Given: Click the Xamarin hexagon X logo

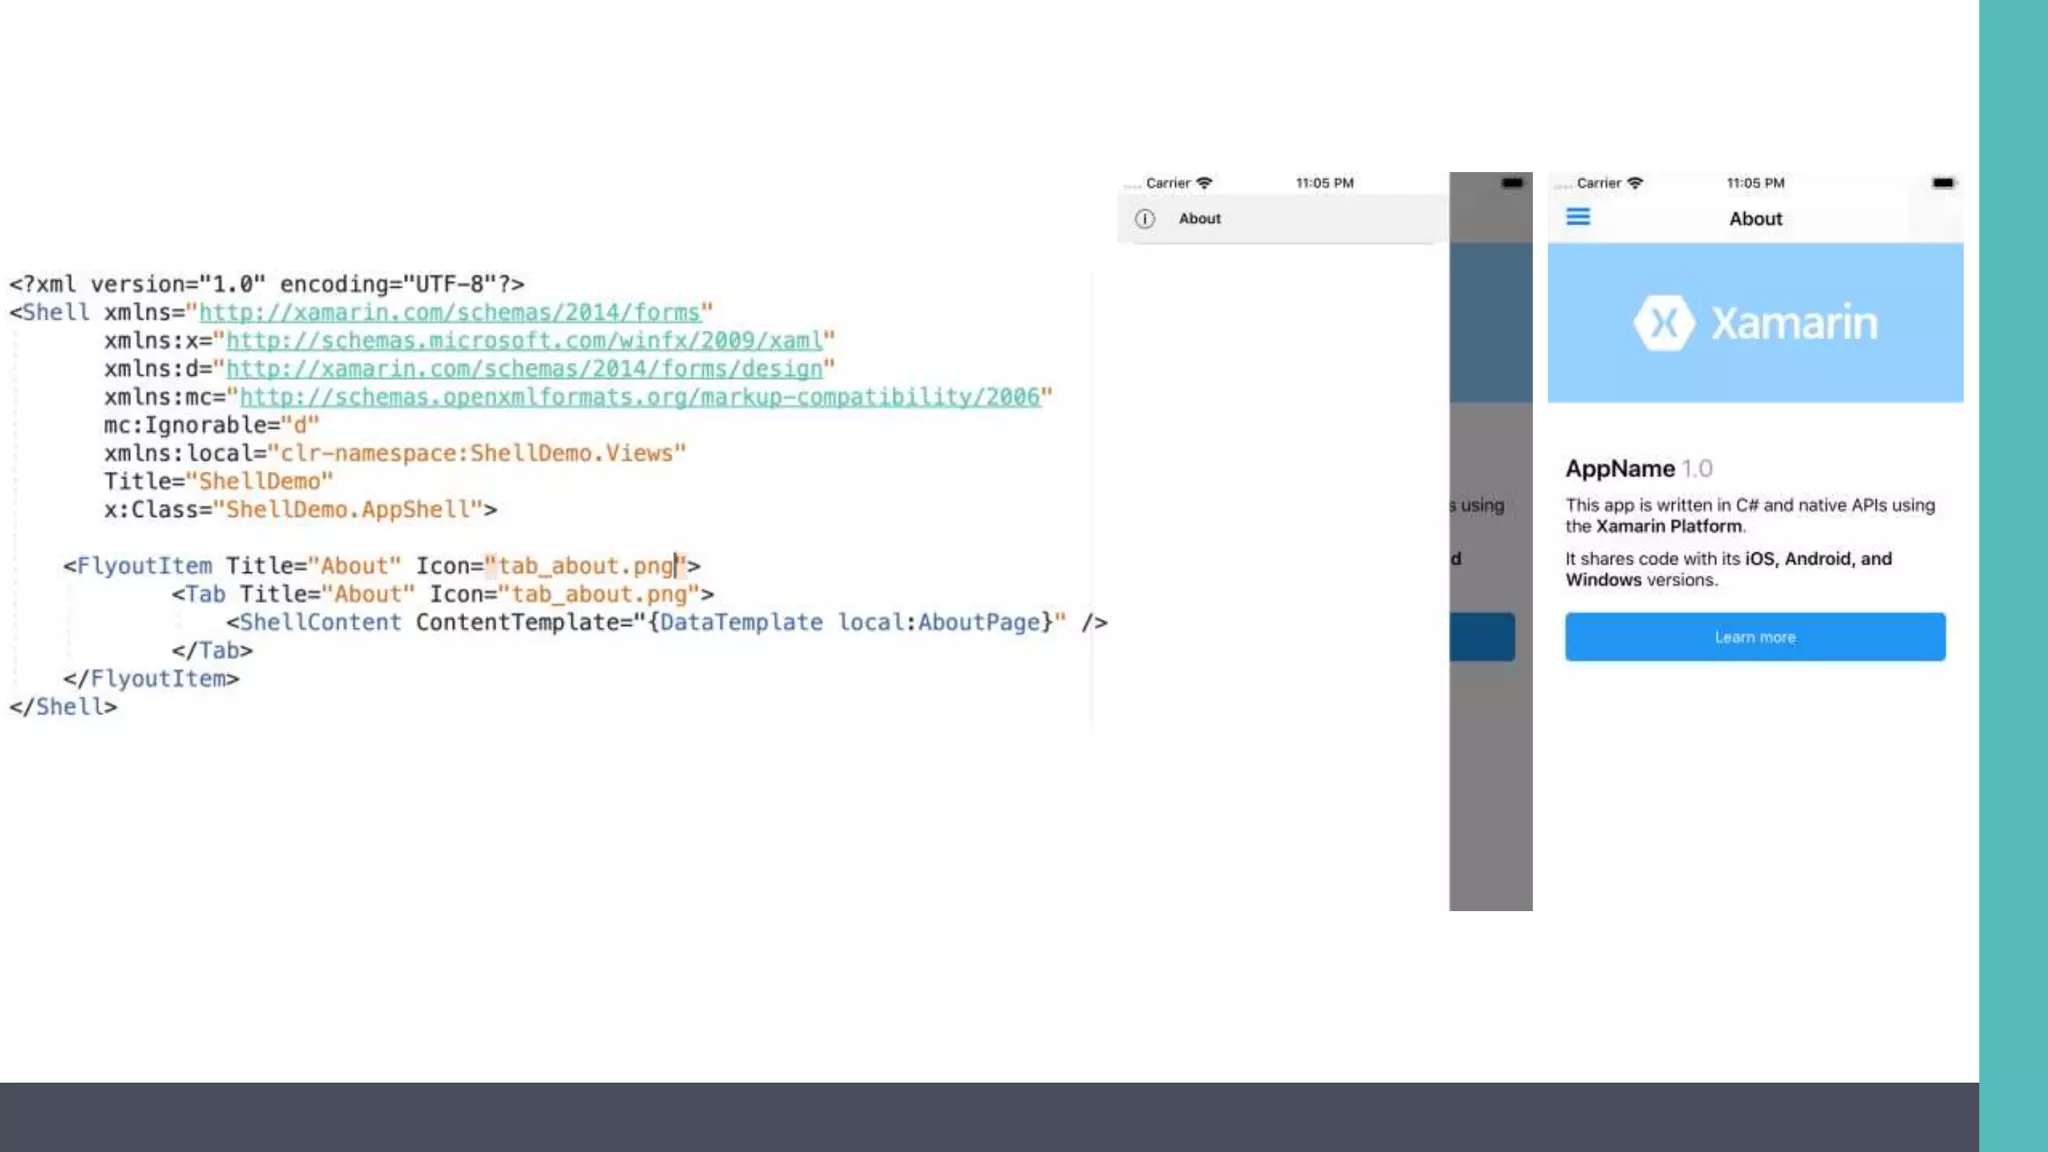Looking at the screenshot, I should (1664, 323).
